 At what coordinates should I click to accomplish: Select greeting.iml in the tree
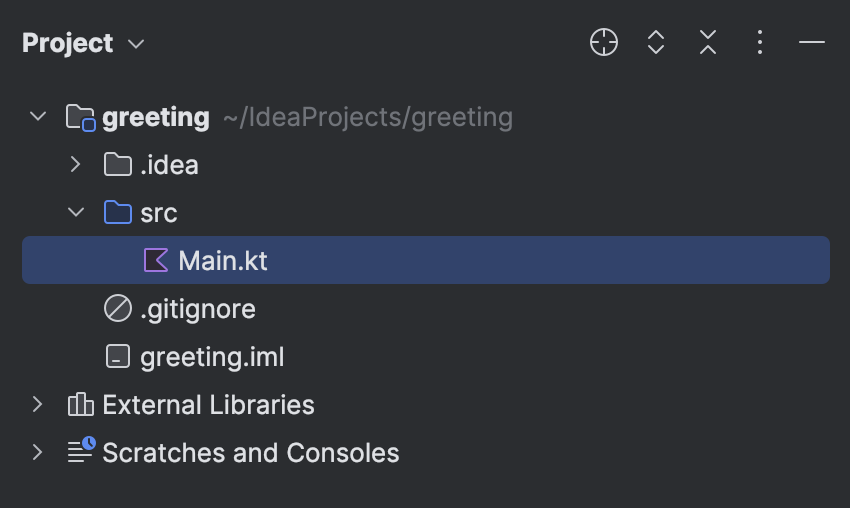click(212, 357)
